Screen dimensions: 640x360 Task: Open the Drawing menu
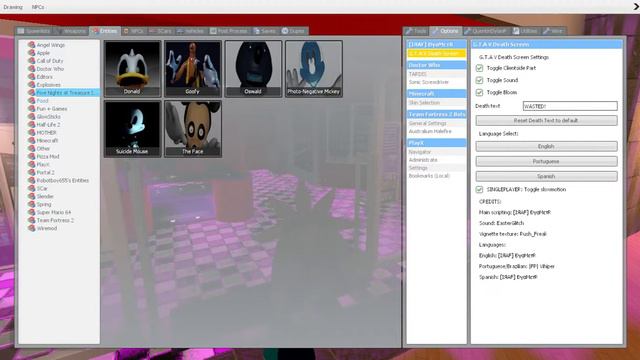(x=13, y=7)
